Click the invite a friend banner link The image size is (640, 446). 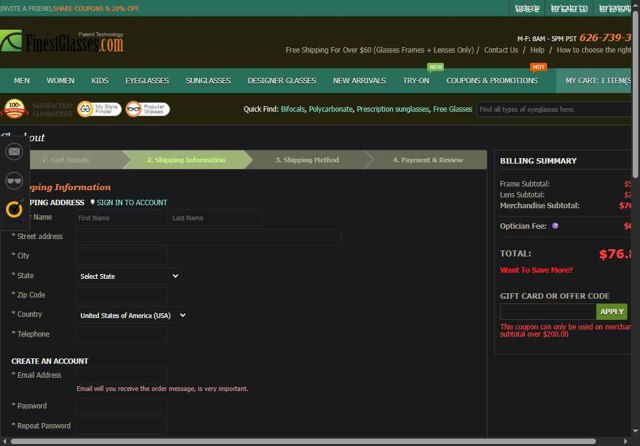[70, 9]
